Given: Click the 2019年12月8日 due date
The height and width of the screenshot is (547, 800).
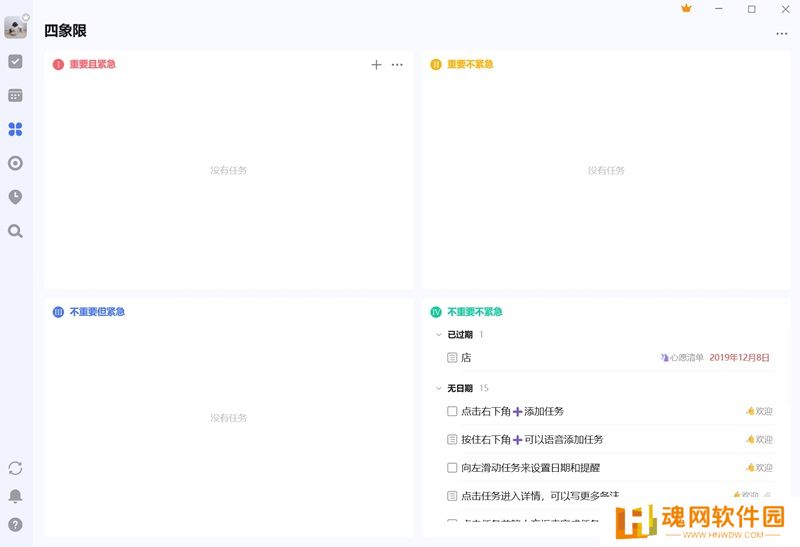Looking at the screenshot, I should tap(739, 358).
